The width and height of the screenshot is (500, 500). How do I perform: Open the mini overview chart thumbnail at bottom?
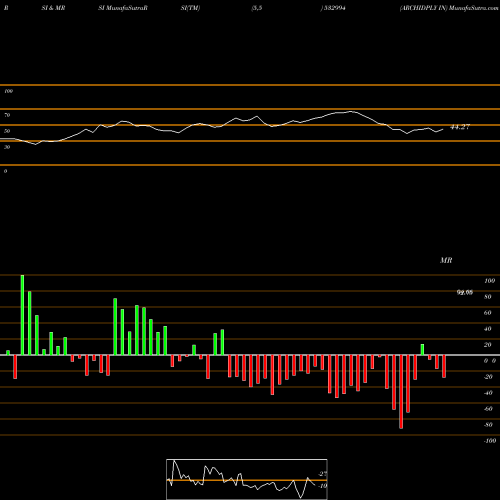(247, 479)
